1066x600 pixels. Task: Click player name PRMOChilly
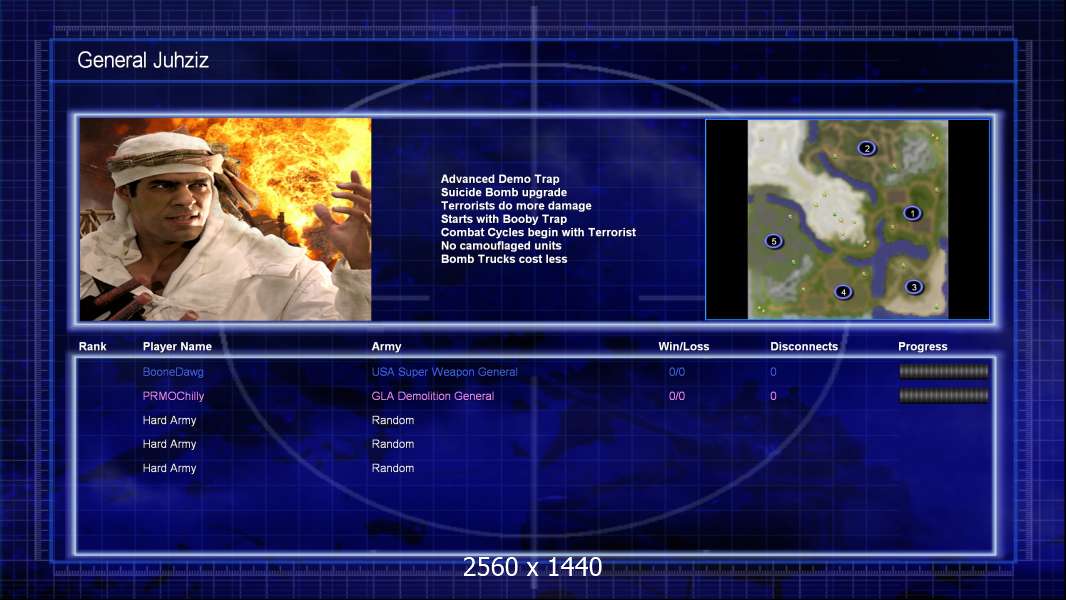pyautogui.click(x=173, y=396)
